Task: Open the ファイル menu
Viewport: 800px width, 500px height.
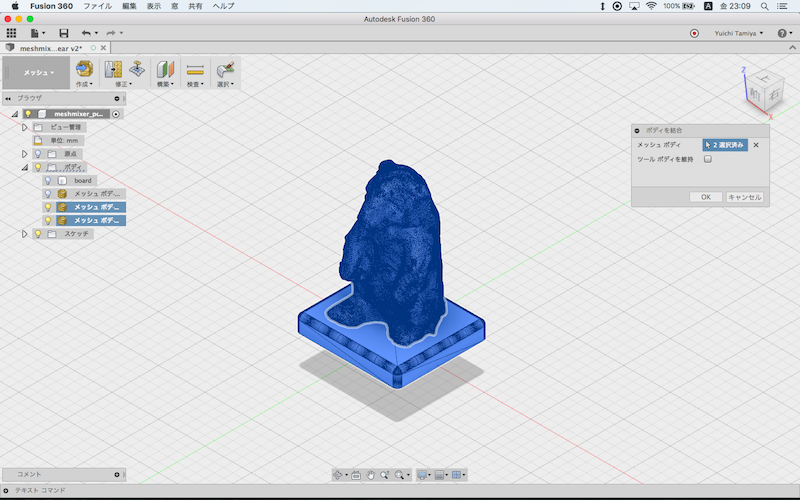Action: coord(97,6)
